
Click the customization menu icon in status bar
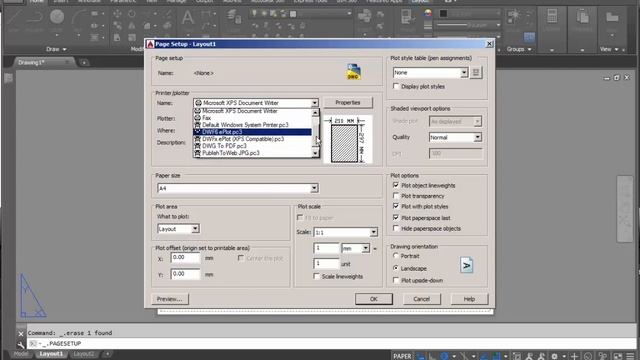point(630,356)
